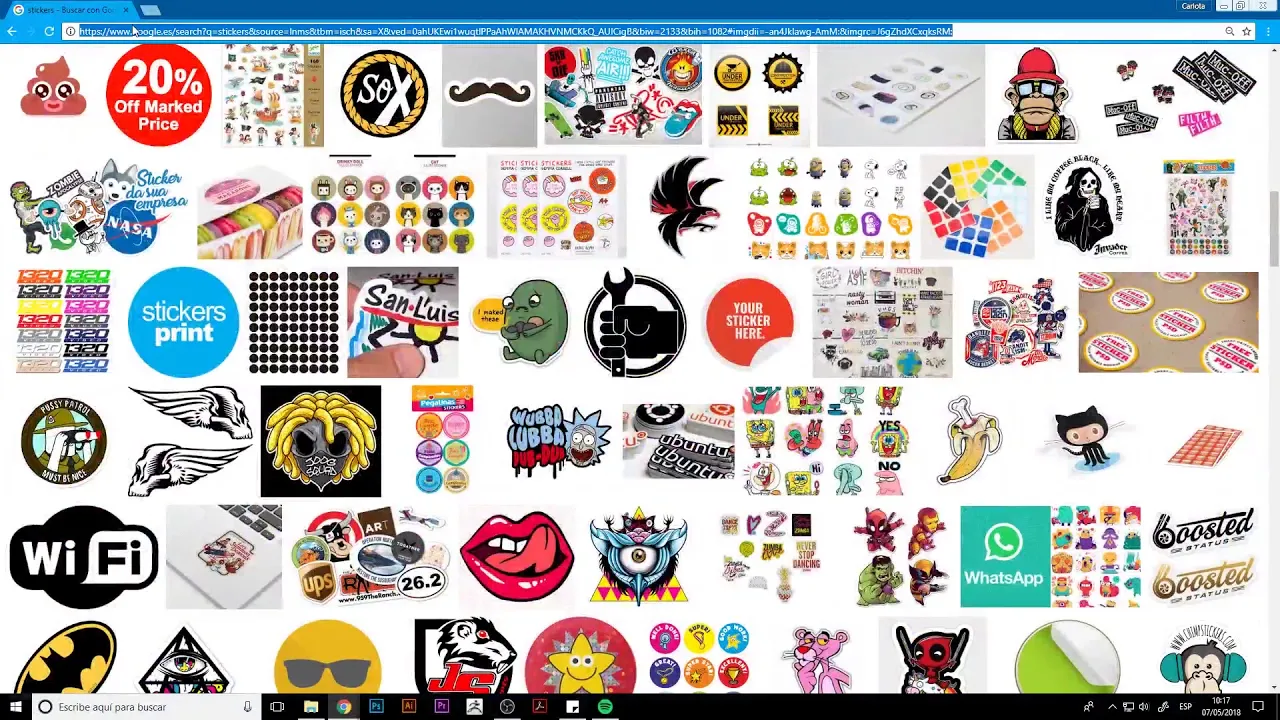The image size is (1280, 720).
Task: Open the black dots grid image
Action: click(294, 321)
